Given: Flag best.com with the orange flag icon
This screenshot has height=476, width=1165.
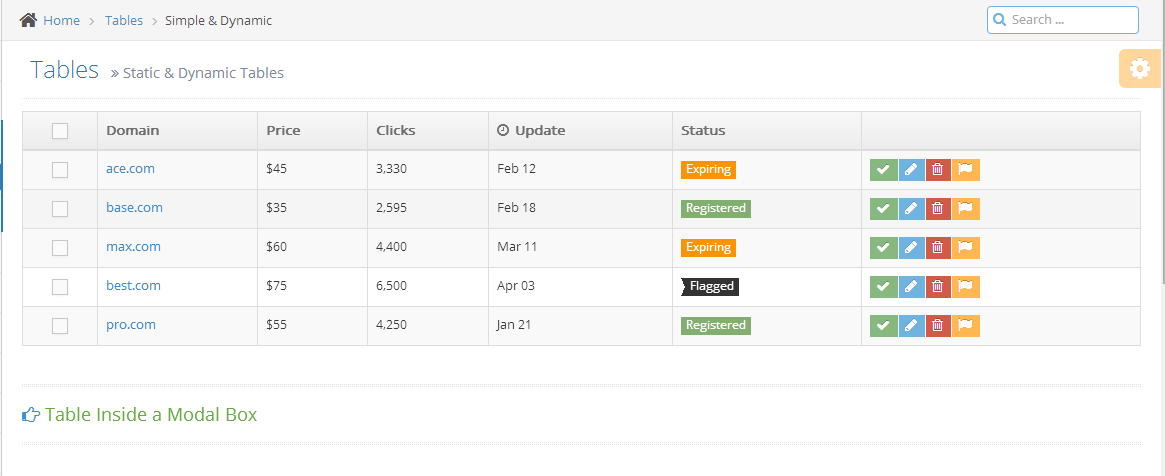Looking at the screenshot, I should click(966, 287).
